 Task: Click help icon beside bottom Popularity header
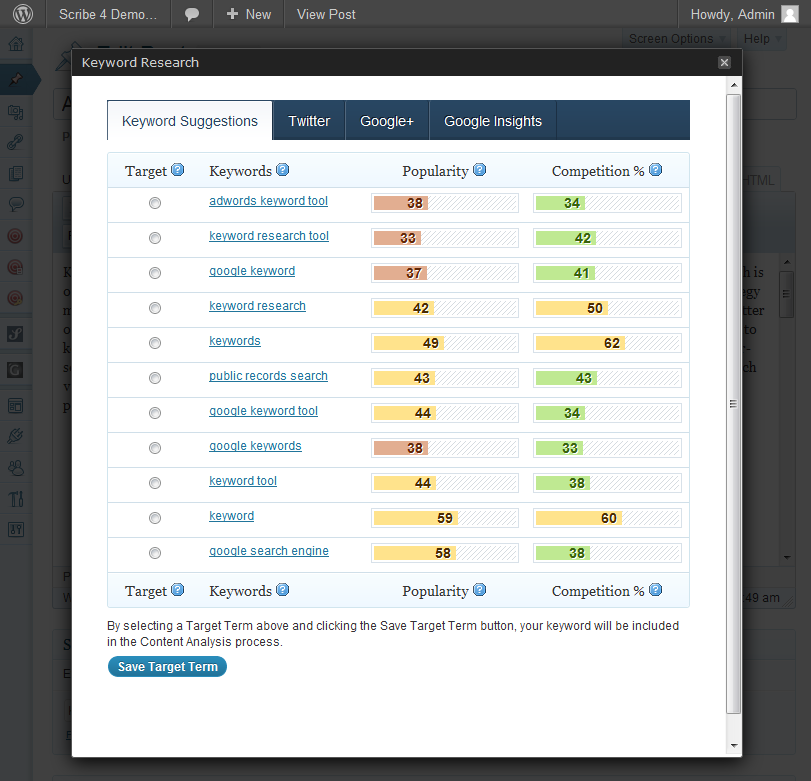pyautogui.click(x=480, y=590)
